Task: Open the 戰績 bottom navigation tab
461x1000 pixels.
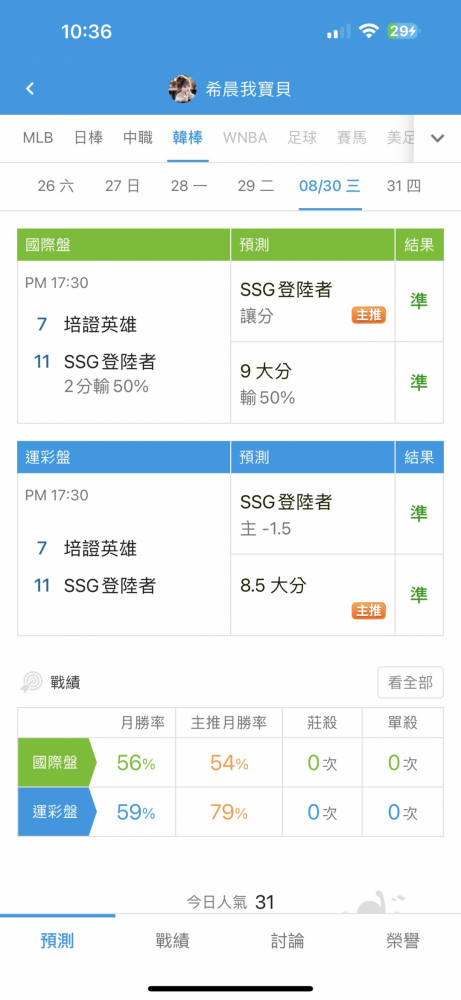Action: pos(172,940)
